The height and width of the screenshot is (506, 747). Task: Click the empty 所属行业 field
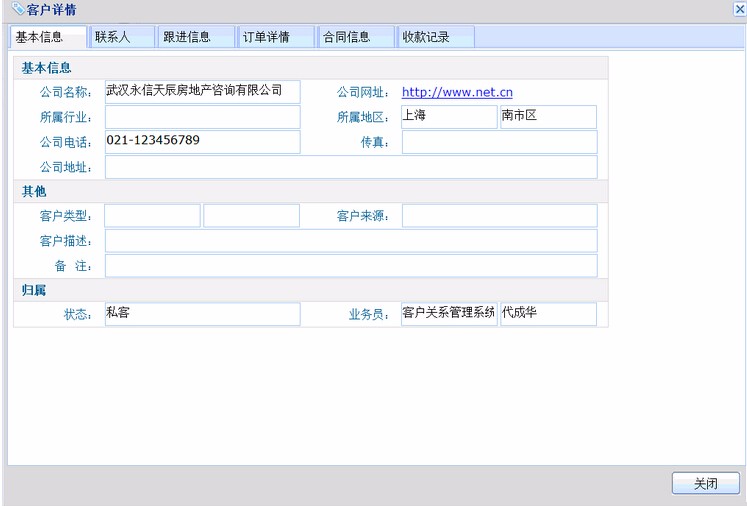tap(202, 117)
